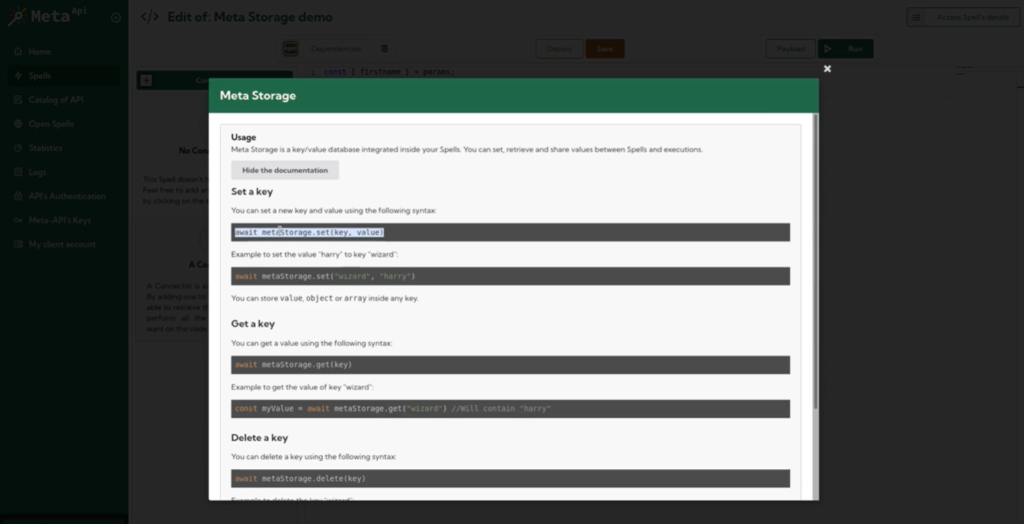
Task: Click the Deploy button in the background editor
Action: 559,49
